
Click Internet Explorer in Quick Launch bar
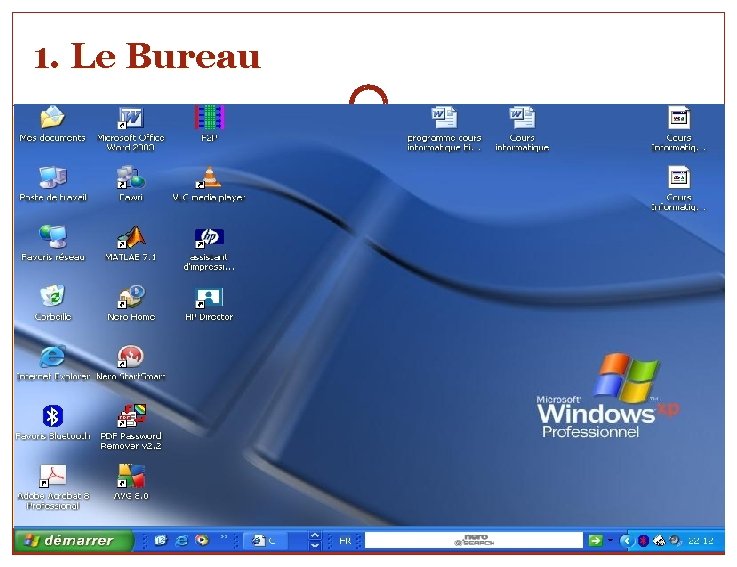tap(181, 541)
